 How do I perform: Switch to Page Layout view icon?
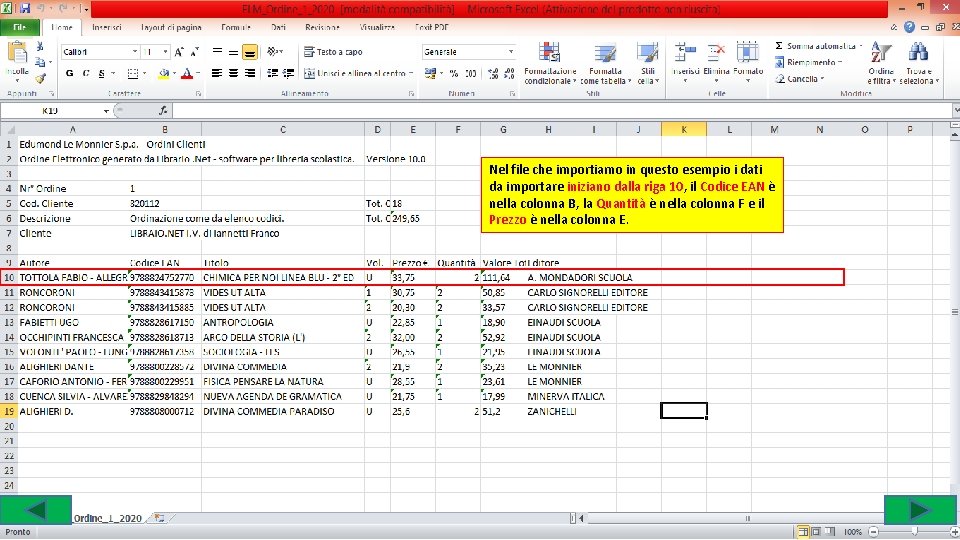[x=816, y=531]
